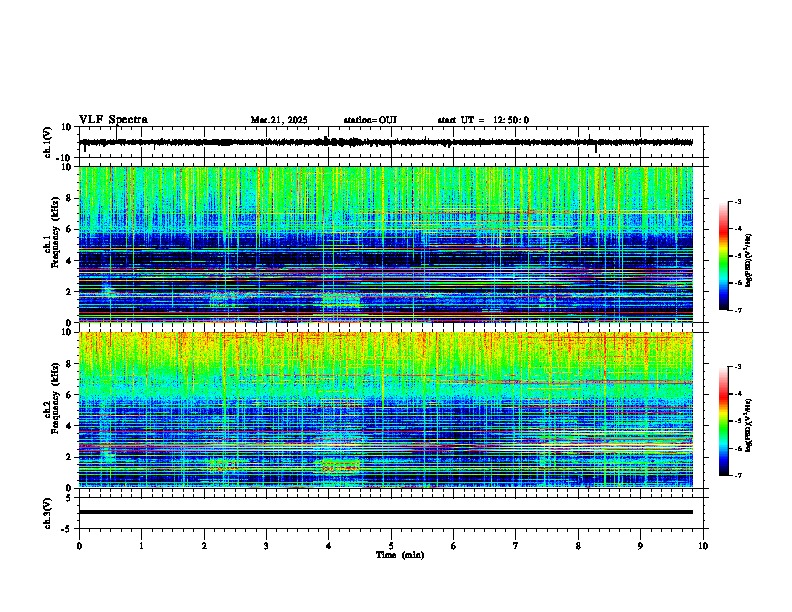
Task: Click the 'station=' header label
Action: pos(361,120)
